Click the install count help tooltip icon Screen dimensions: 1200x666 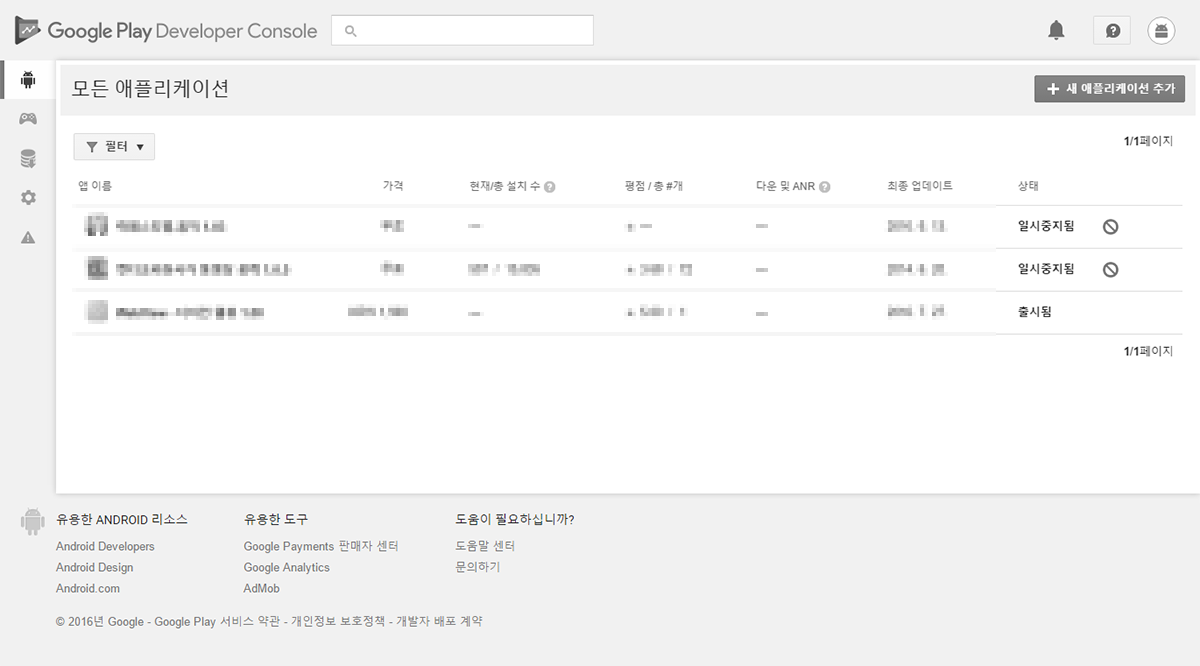coord(552,186)
